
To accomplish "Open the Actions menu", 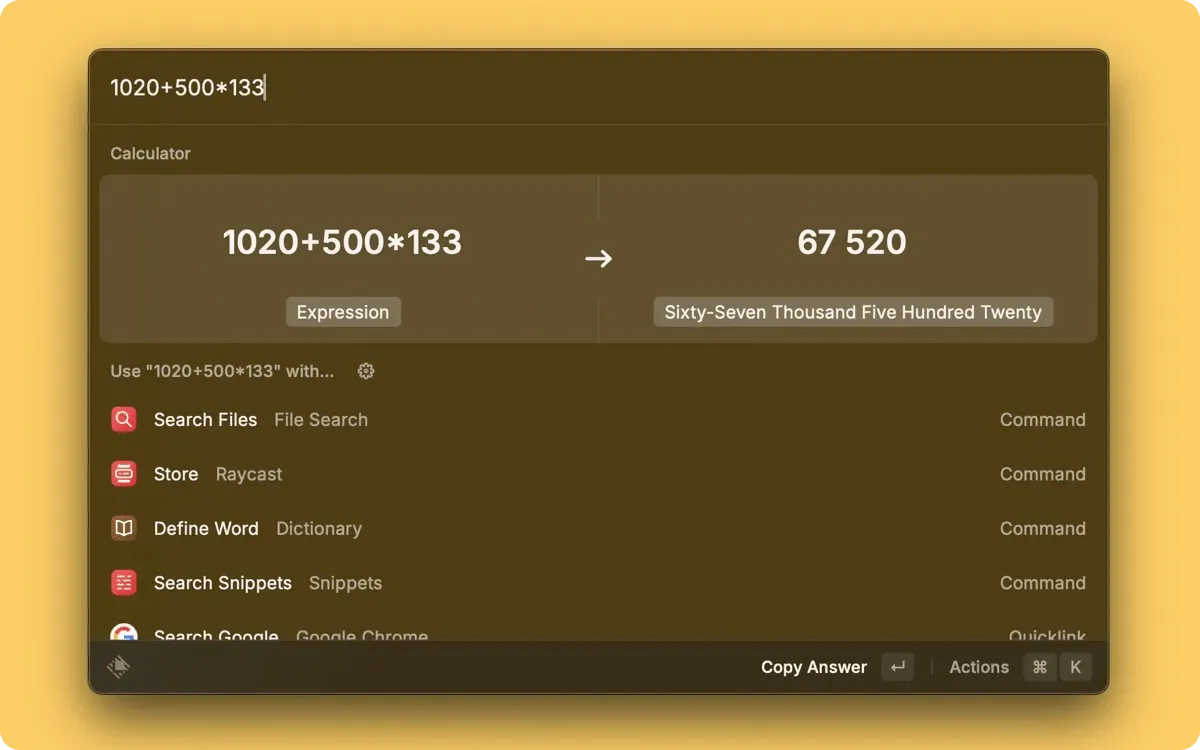I will point(978,667).
